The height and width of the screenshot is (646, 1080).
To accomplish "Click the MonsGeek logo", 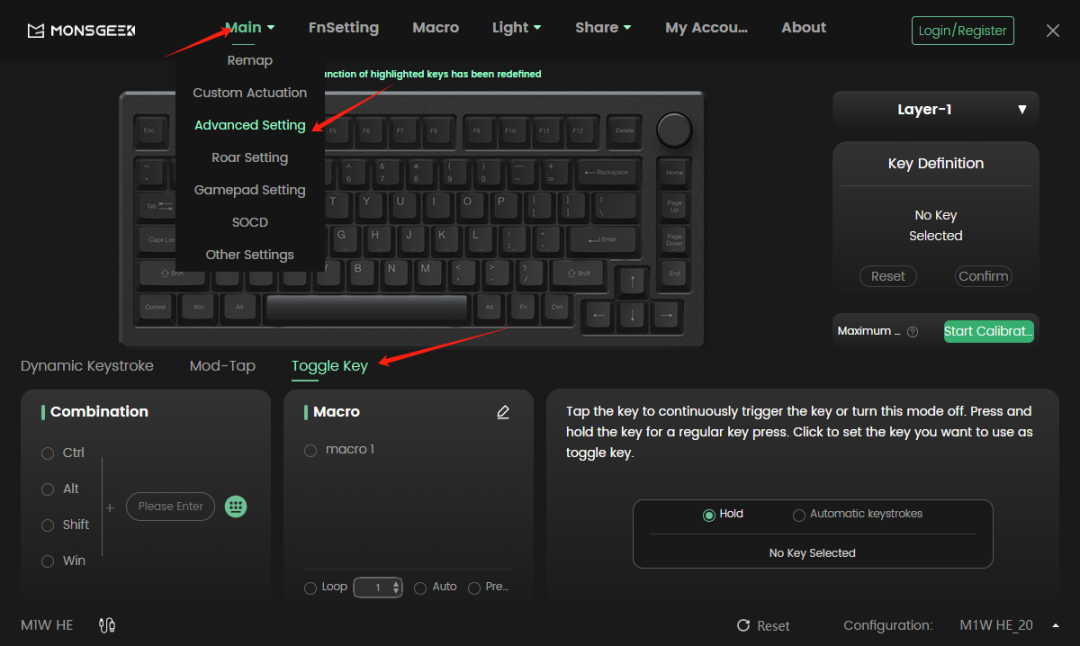I will [81, 31].
